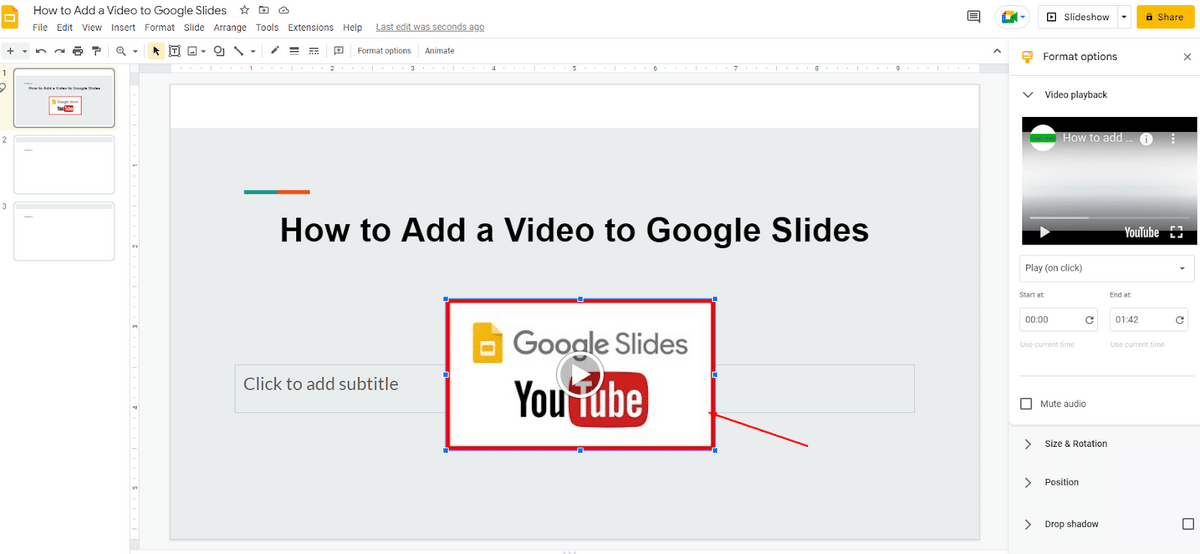Expand the Size & Rotation section
Image resolution: width=1200 pixels, height=554 pixels.
point(1027,444)
